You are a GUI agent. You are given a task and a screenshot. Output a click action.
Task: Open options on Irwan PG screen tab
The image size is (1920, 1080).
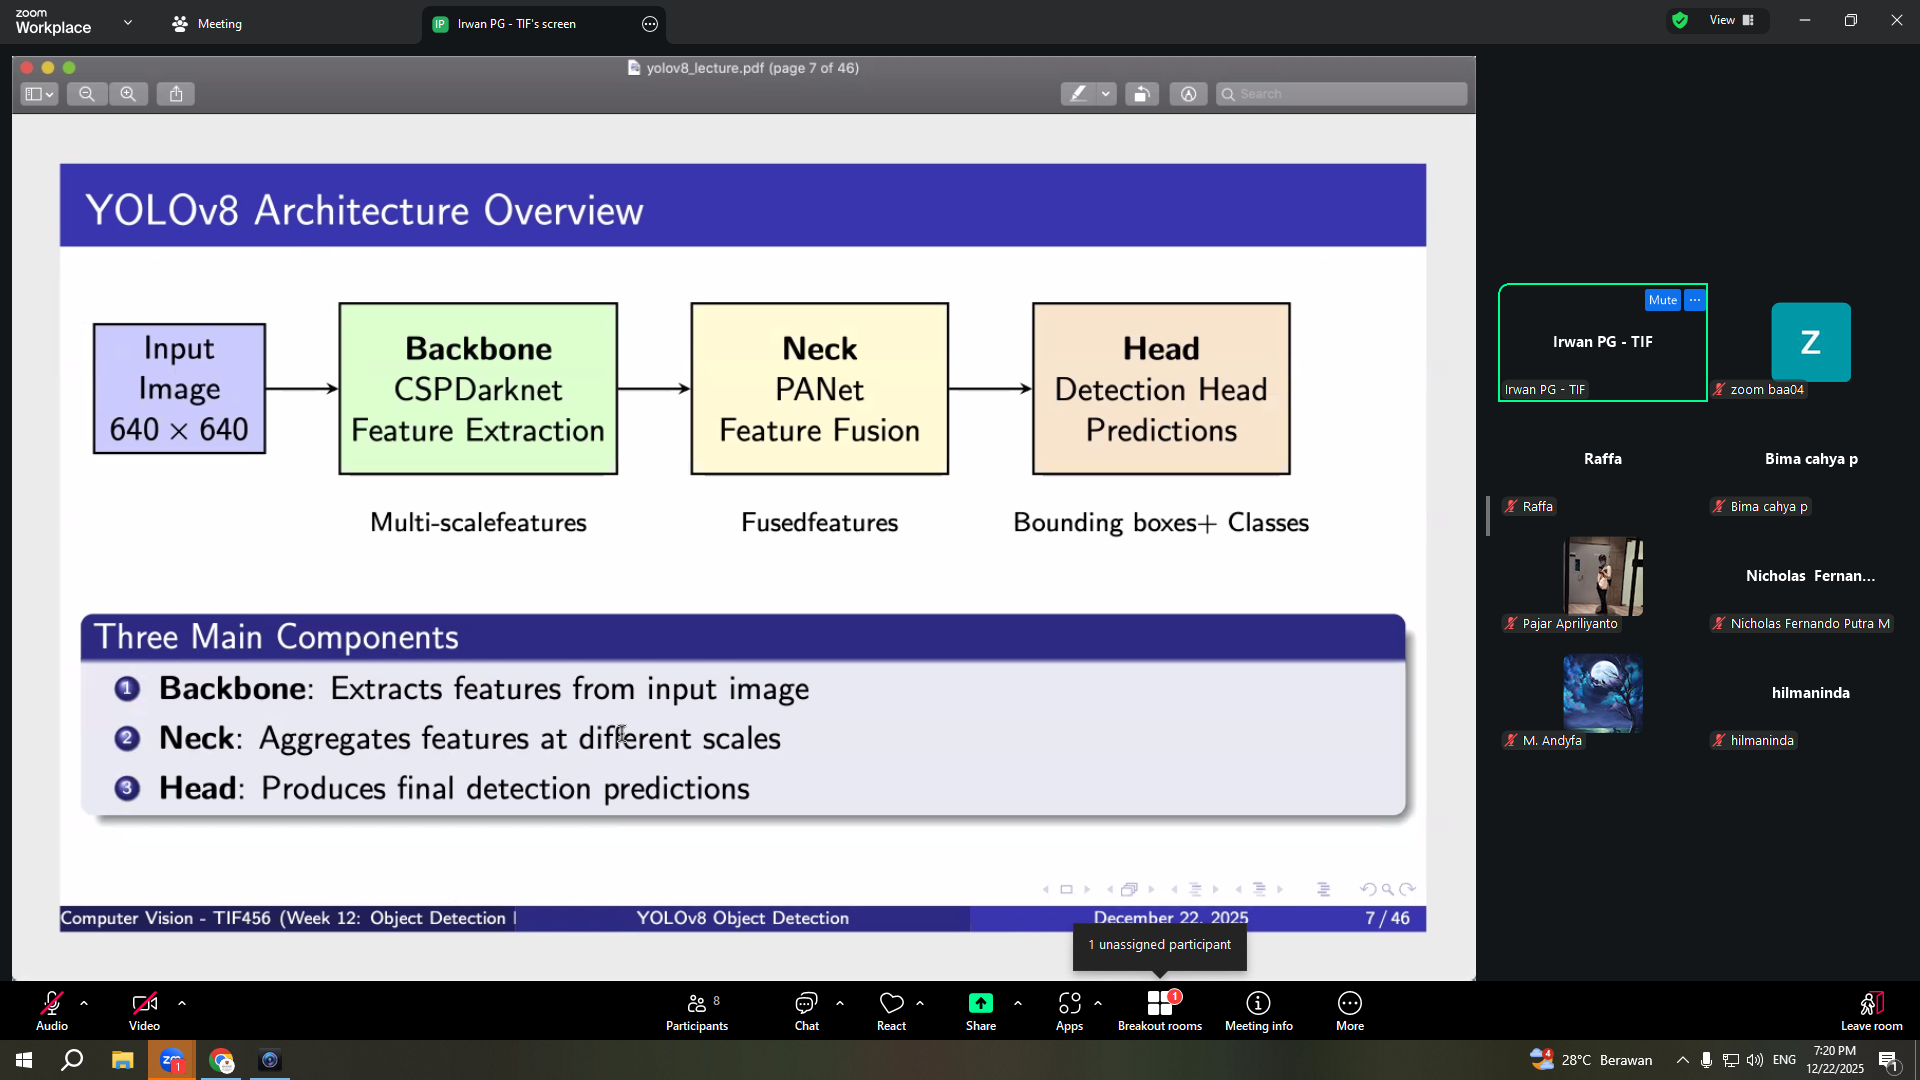coord(650,24)
